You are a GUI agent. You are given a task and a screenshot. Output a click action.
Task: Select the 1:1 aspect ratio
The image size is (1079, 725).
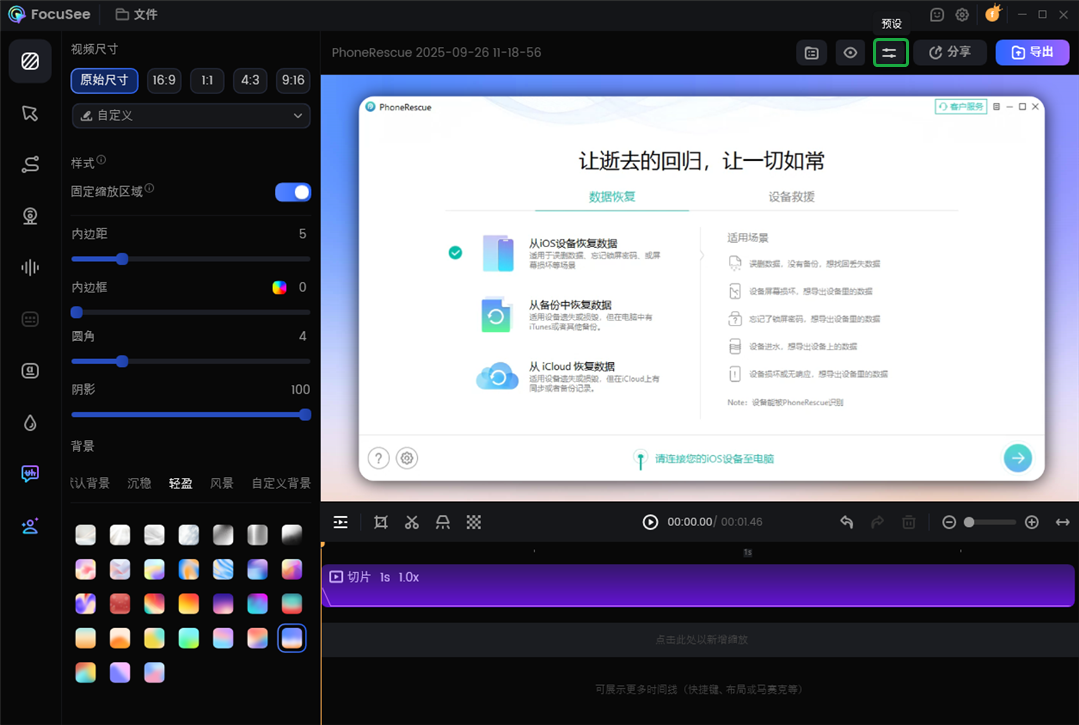[207, 80]
